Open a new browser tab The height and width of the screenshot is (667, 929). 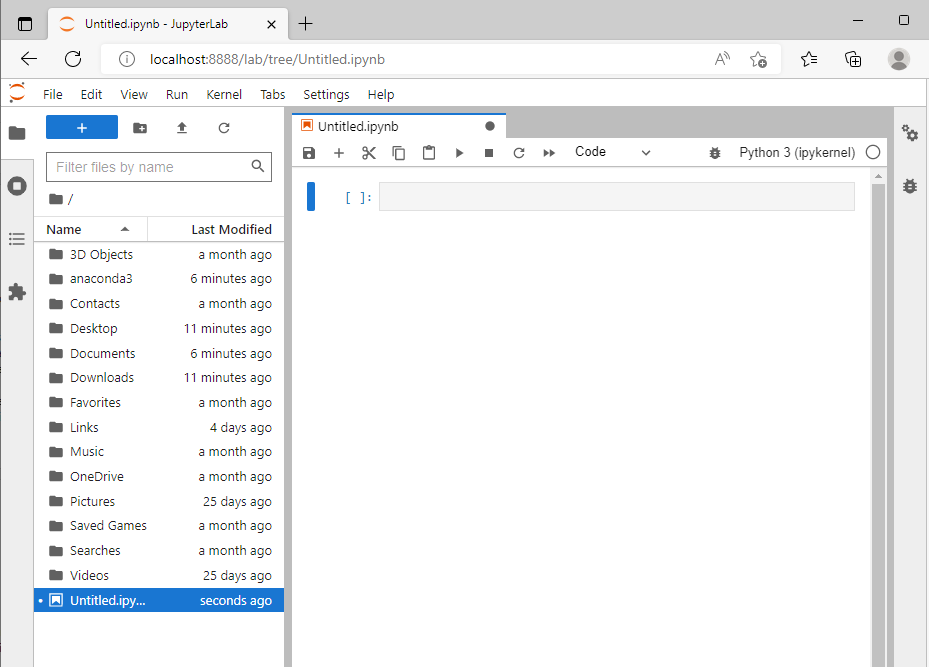(x=305, y=24)
